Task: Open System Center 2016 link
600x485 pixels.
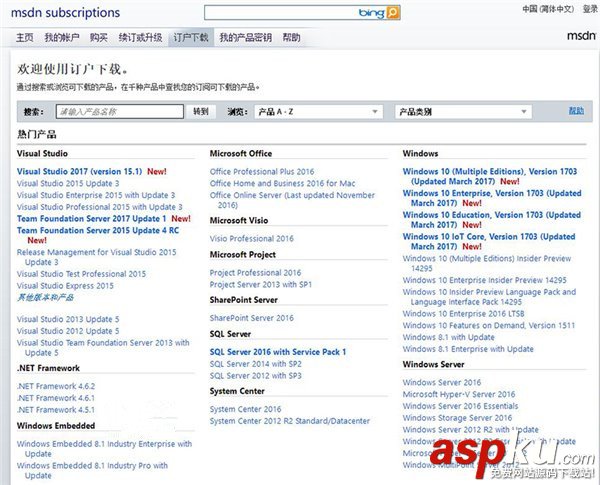Action: pyautogui.click(x=246, y=409)
